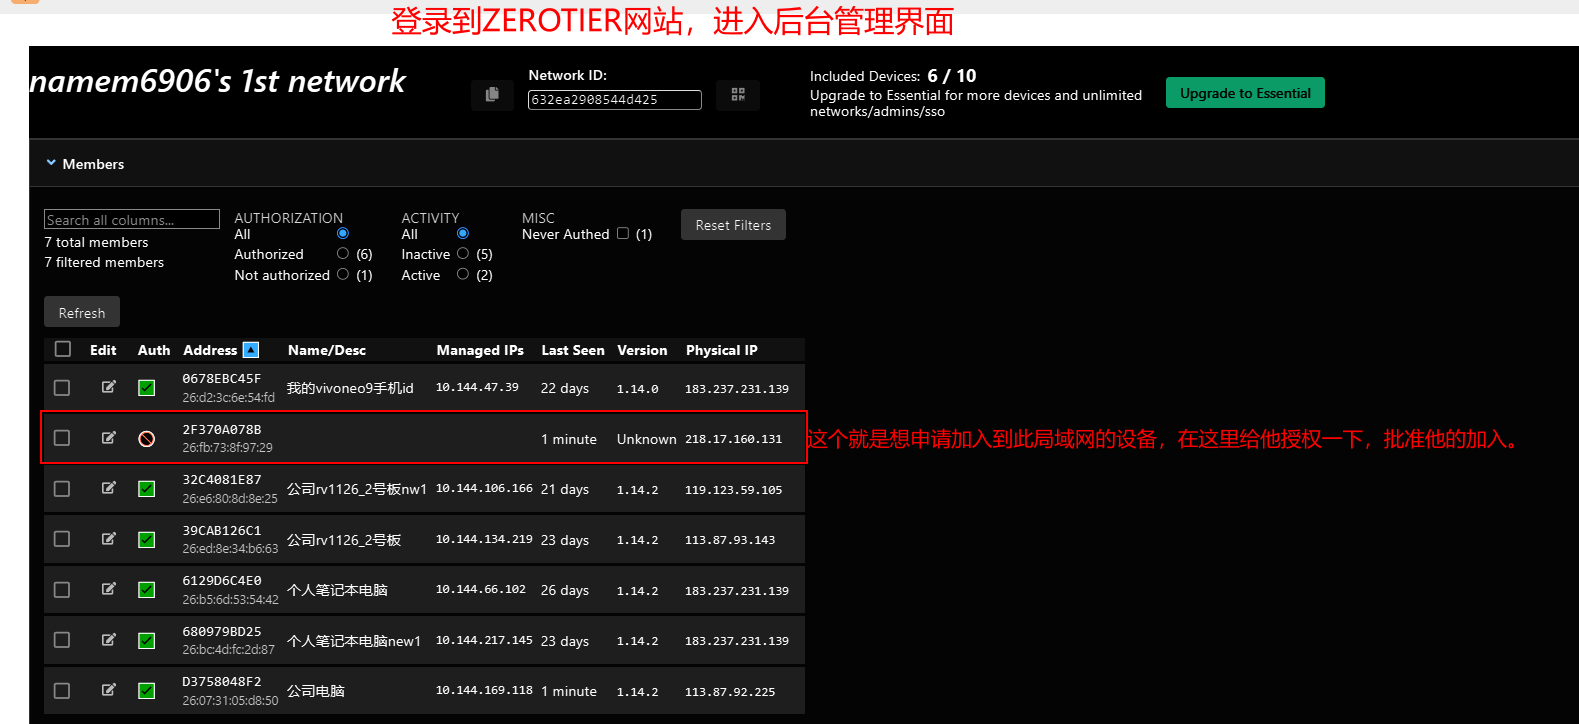Image resolution: width=1579 pixels, height=724 pixels.
Task: Toggle auth check for D3758048F2
Action: [146, 691]
